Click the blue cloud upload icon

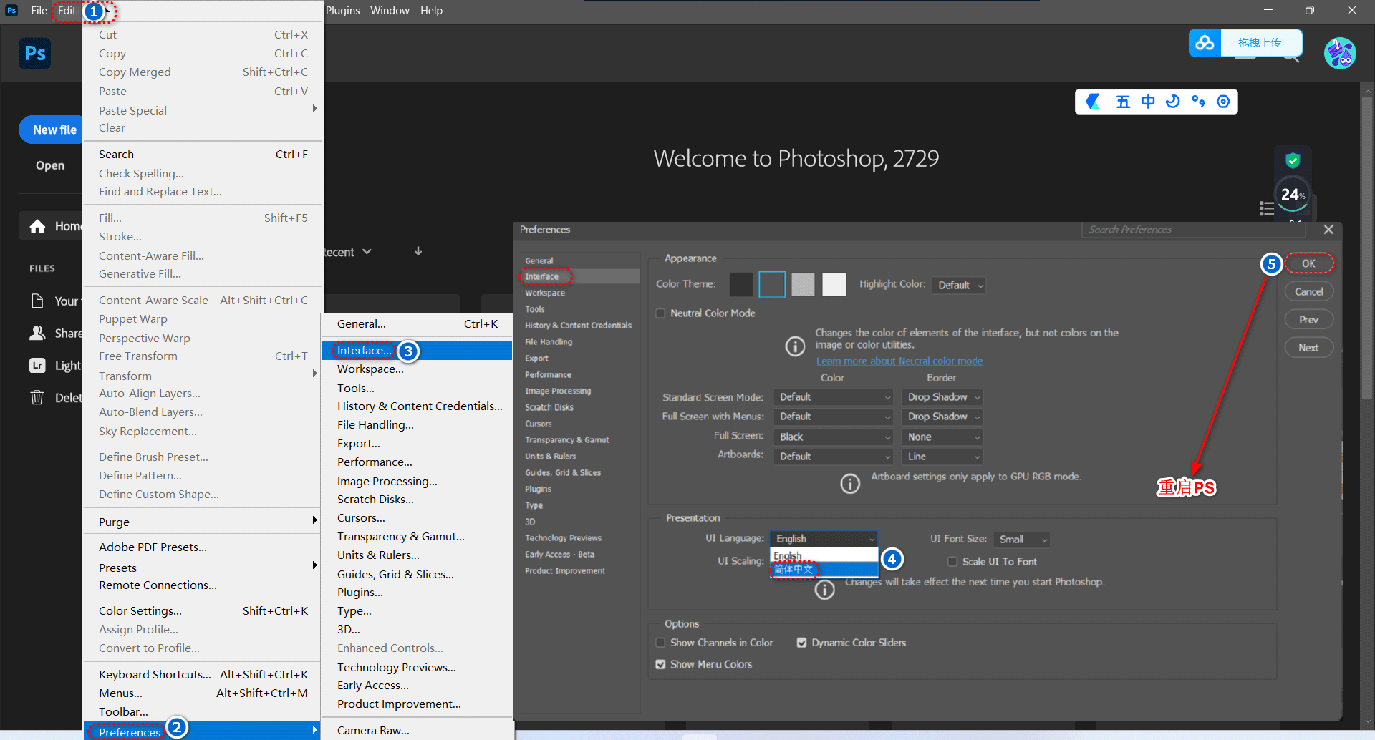tap(1205, 43)
